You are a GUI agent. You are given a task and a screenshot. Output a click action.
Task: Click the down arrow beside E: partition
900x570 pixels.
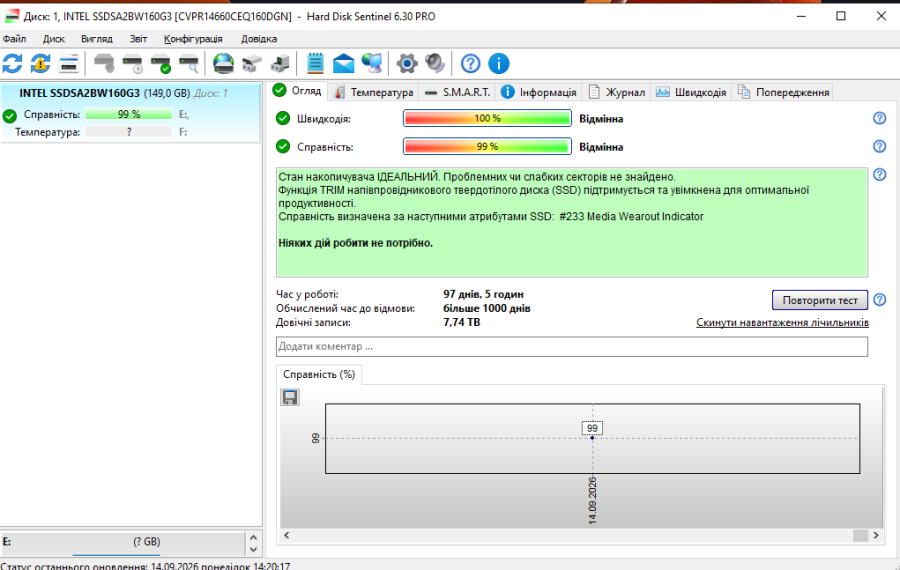coord(253,549)
